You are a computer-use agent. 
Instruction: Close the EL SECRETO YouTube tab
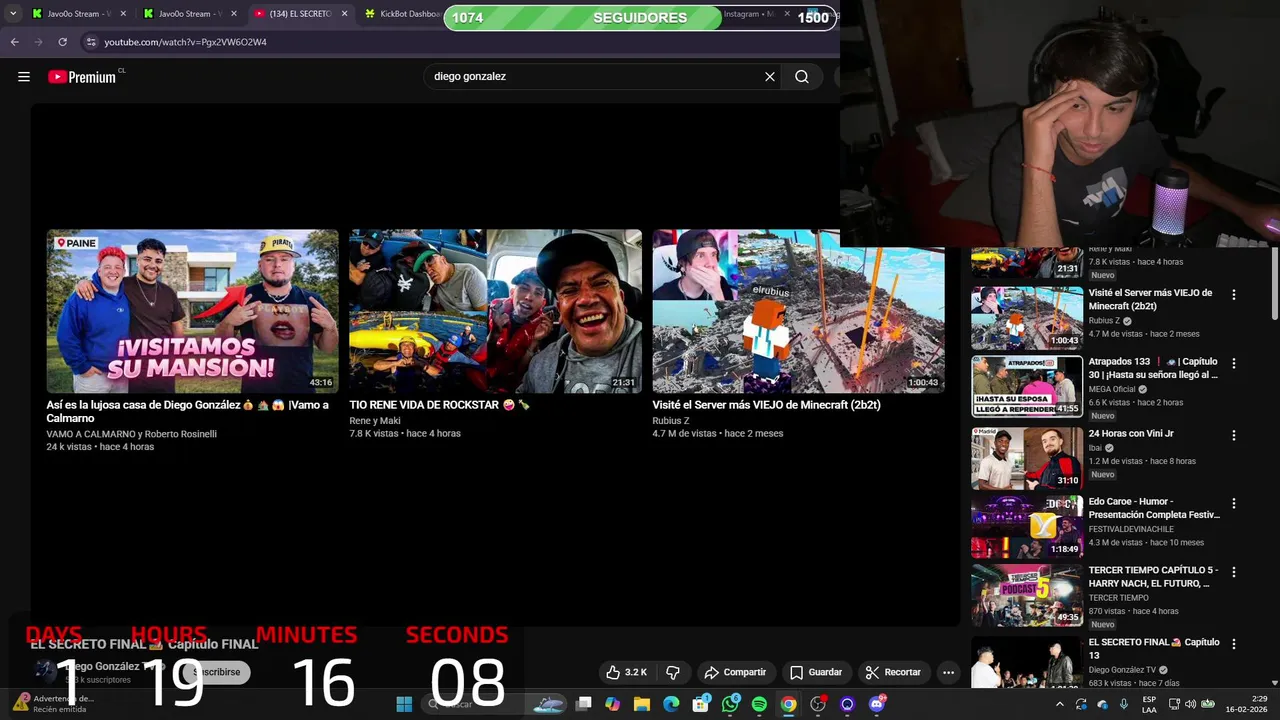[x=345, y=14]
